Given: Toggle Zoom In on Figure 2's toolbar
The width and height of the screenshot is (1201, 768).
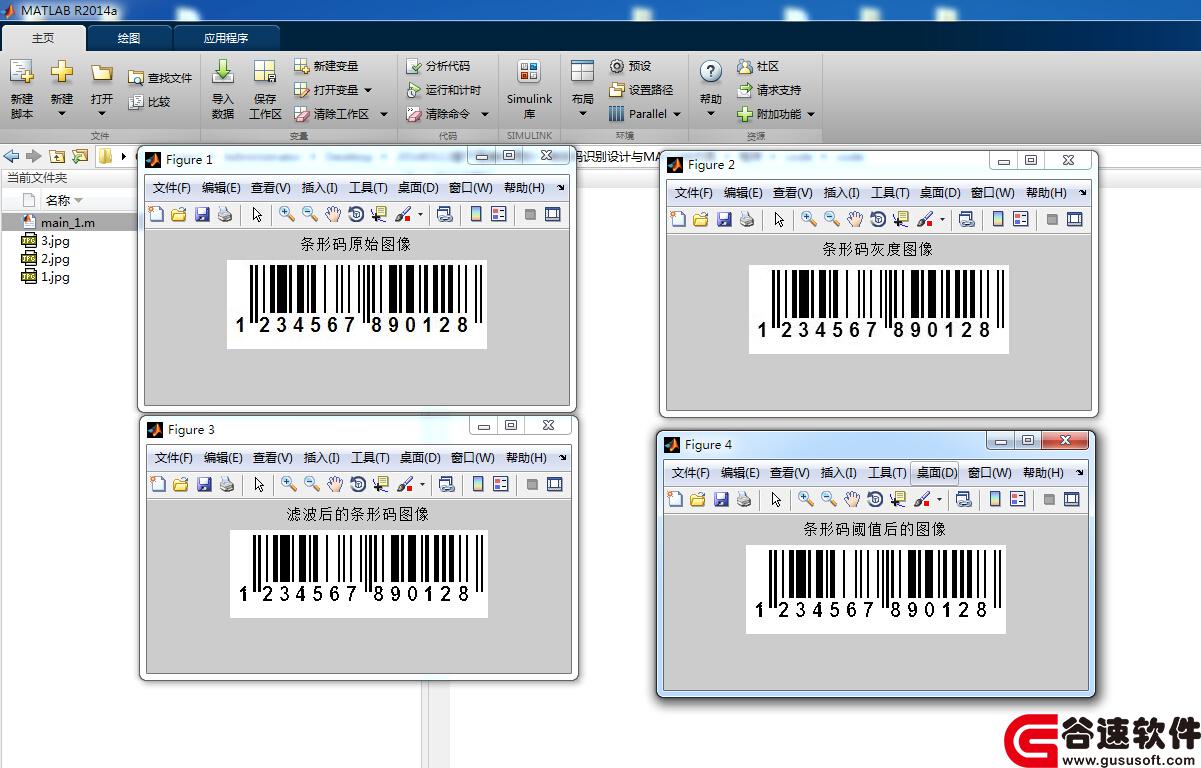Looking at the screenshot, I should [x=808, y=219].
